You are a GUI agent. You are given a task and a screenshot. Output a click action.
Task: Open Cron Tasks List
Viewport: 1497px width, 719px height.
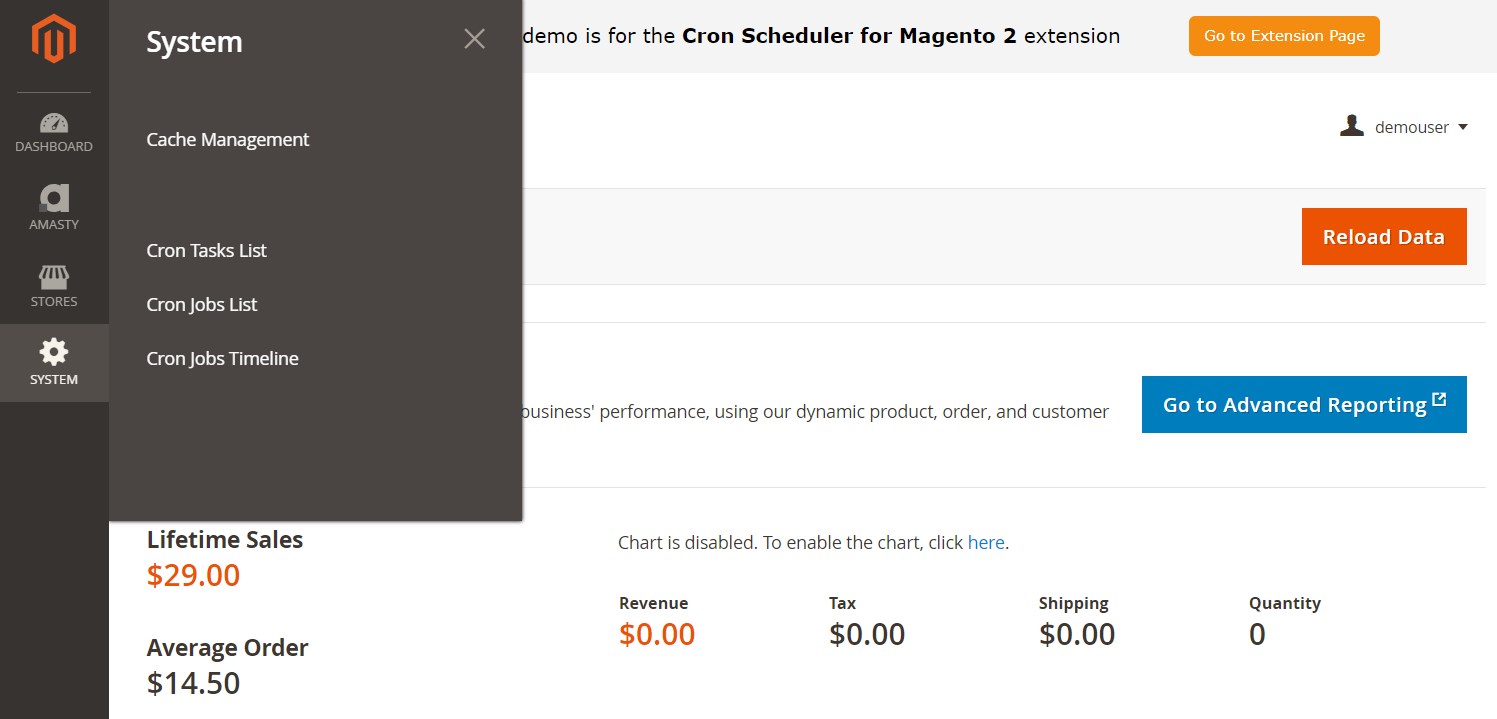207,251
